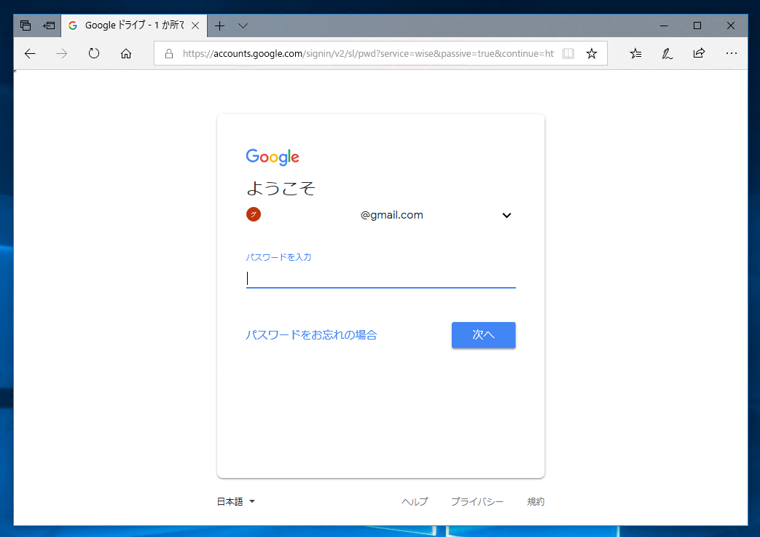Open the browser home page
The height and width of the screenshot is (537, 760).
(126, 53)
